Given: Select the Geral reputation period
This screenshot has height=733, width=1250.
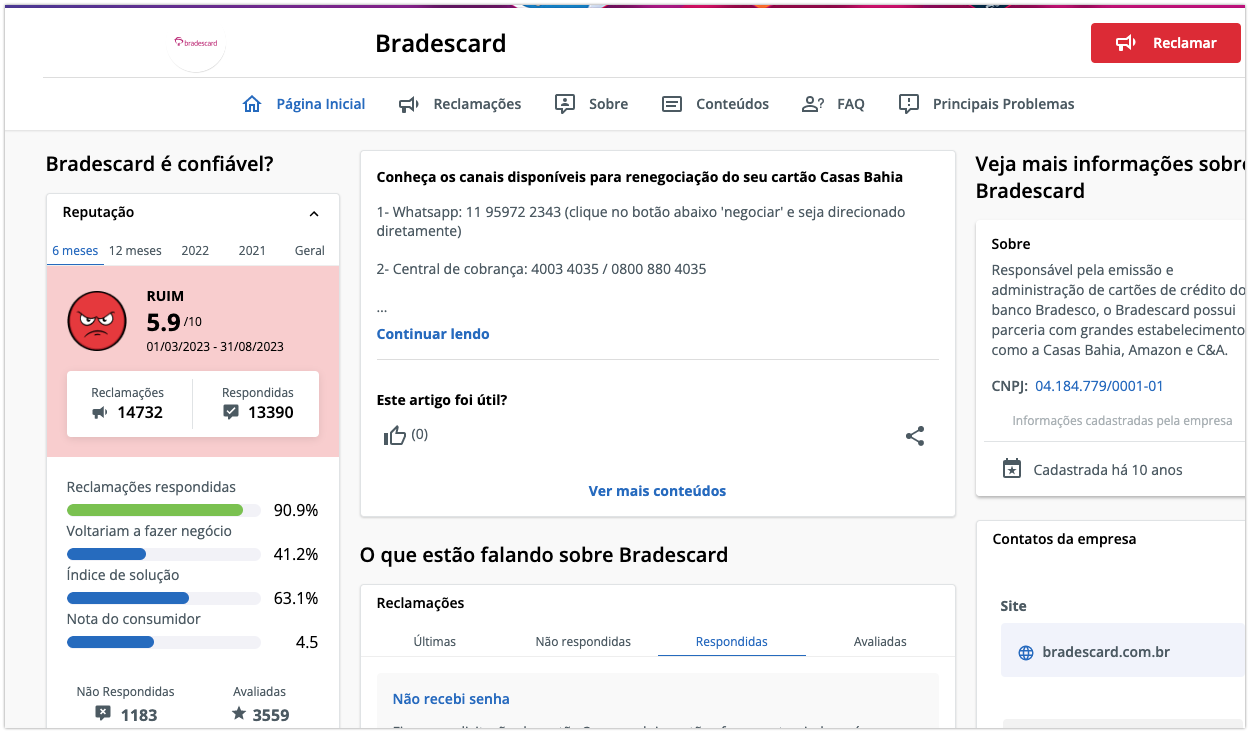Looking at the screenshot, I should coord(310,251).
